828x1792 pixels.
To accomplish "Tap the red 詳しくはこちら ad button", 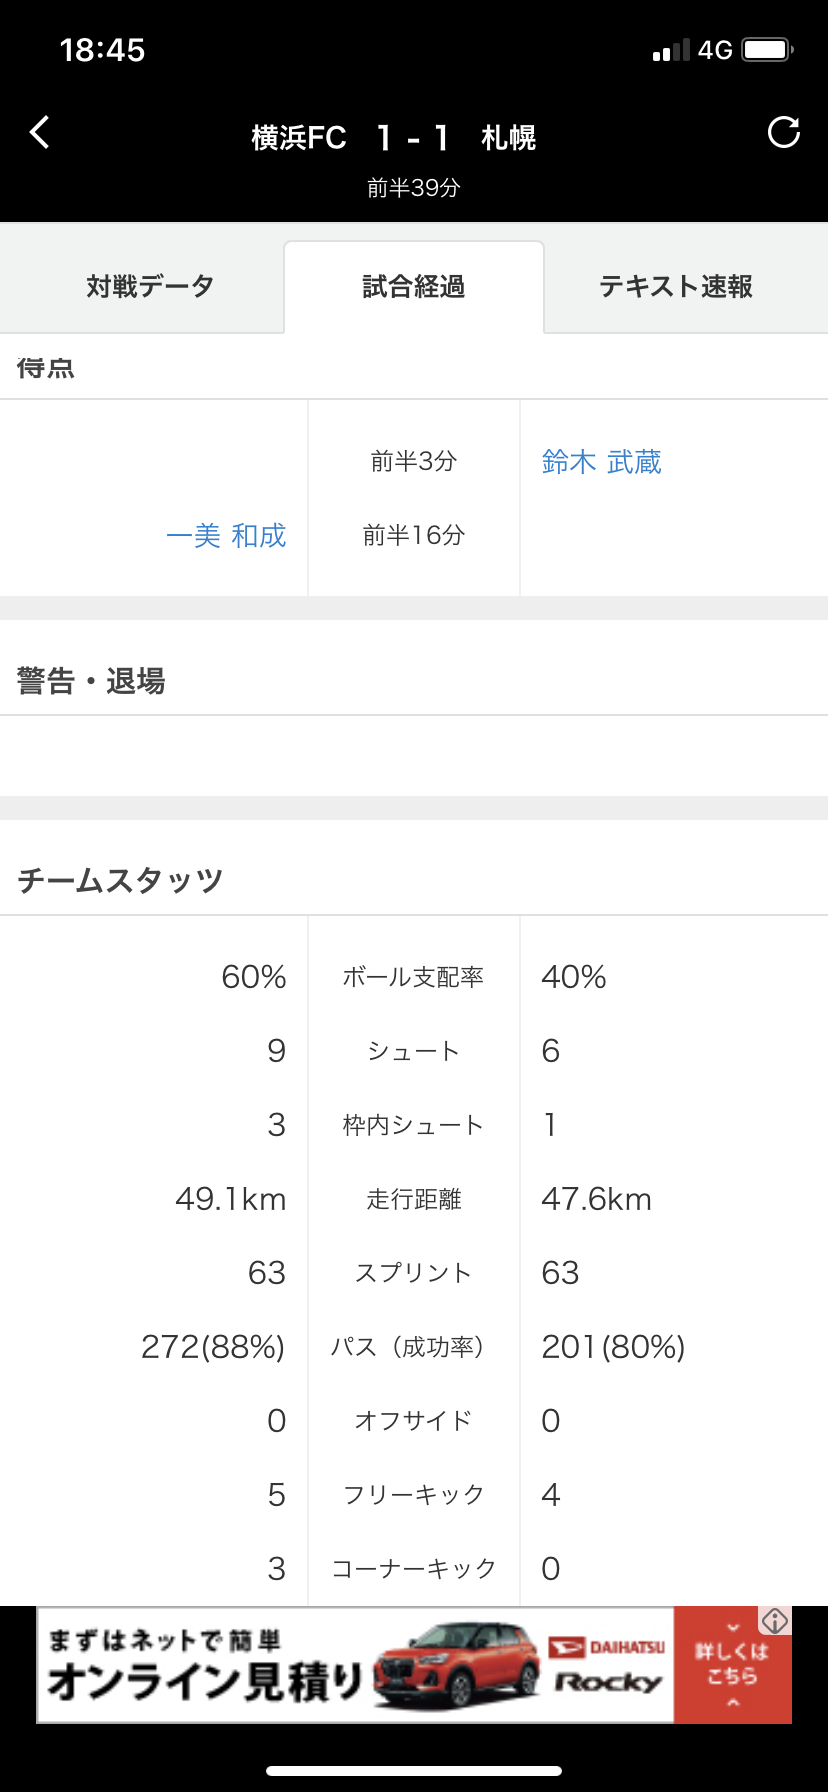I will point(732,1665).
